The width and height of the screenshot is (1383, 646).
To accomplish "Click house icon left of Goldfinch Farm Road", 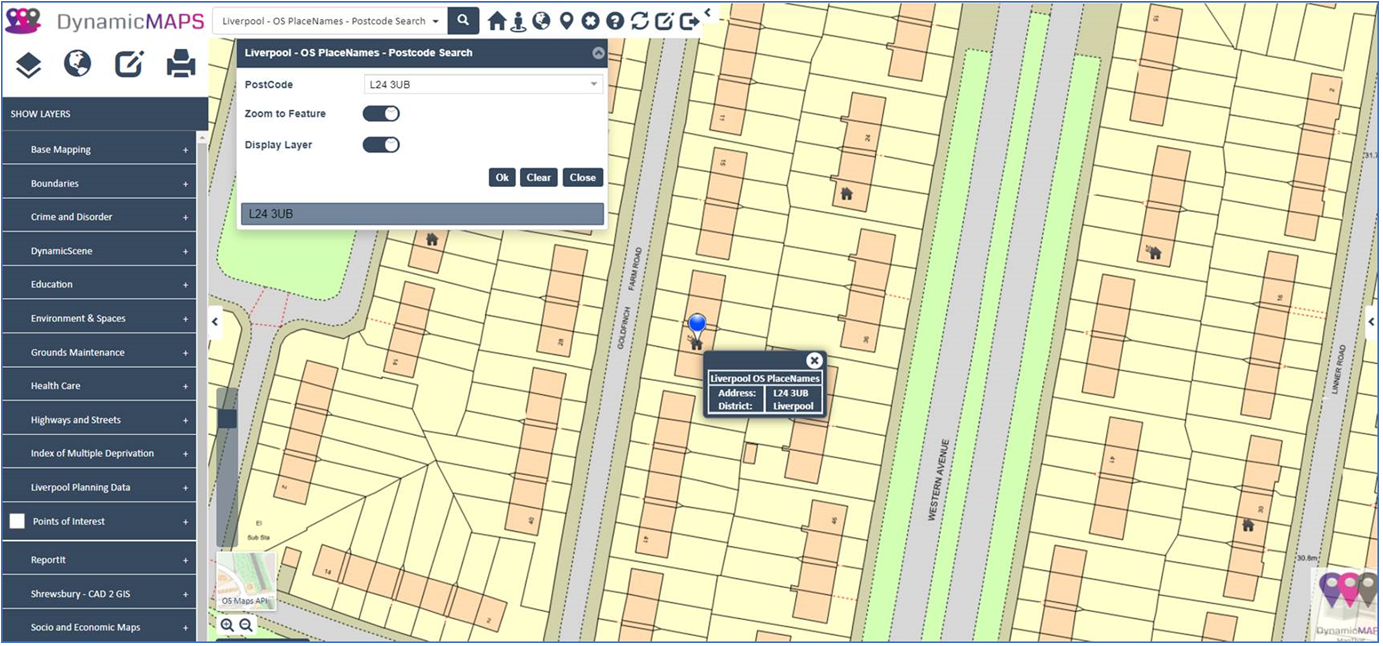I will coord(432,239).
